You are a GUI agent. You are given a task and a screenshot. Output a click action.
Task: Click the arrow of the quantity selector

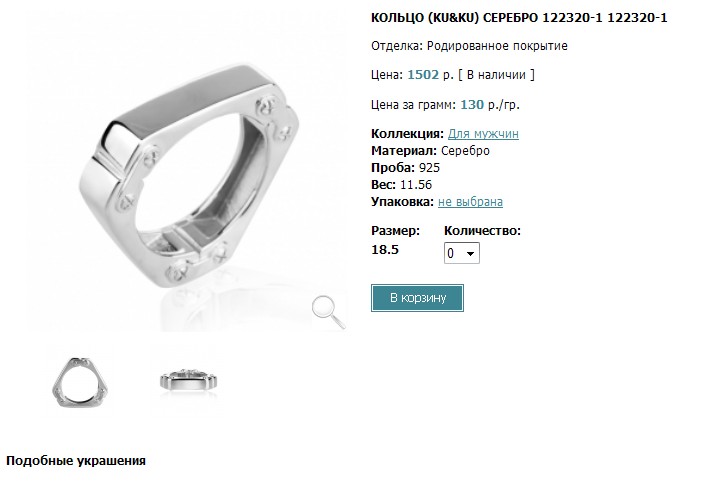[x=471, y=254]
